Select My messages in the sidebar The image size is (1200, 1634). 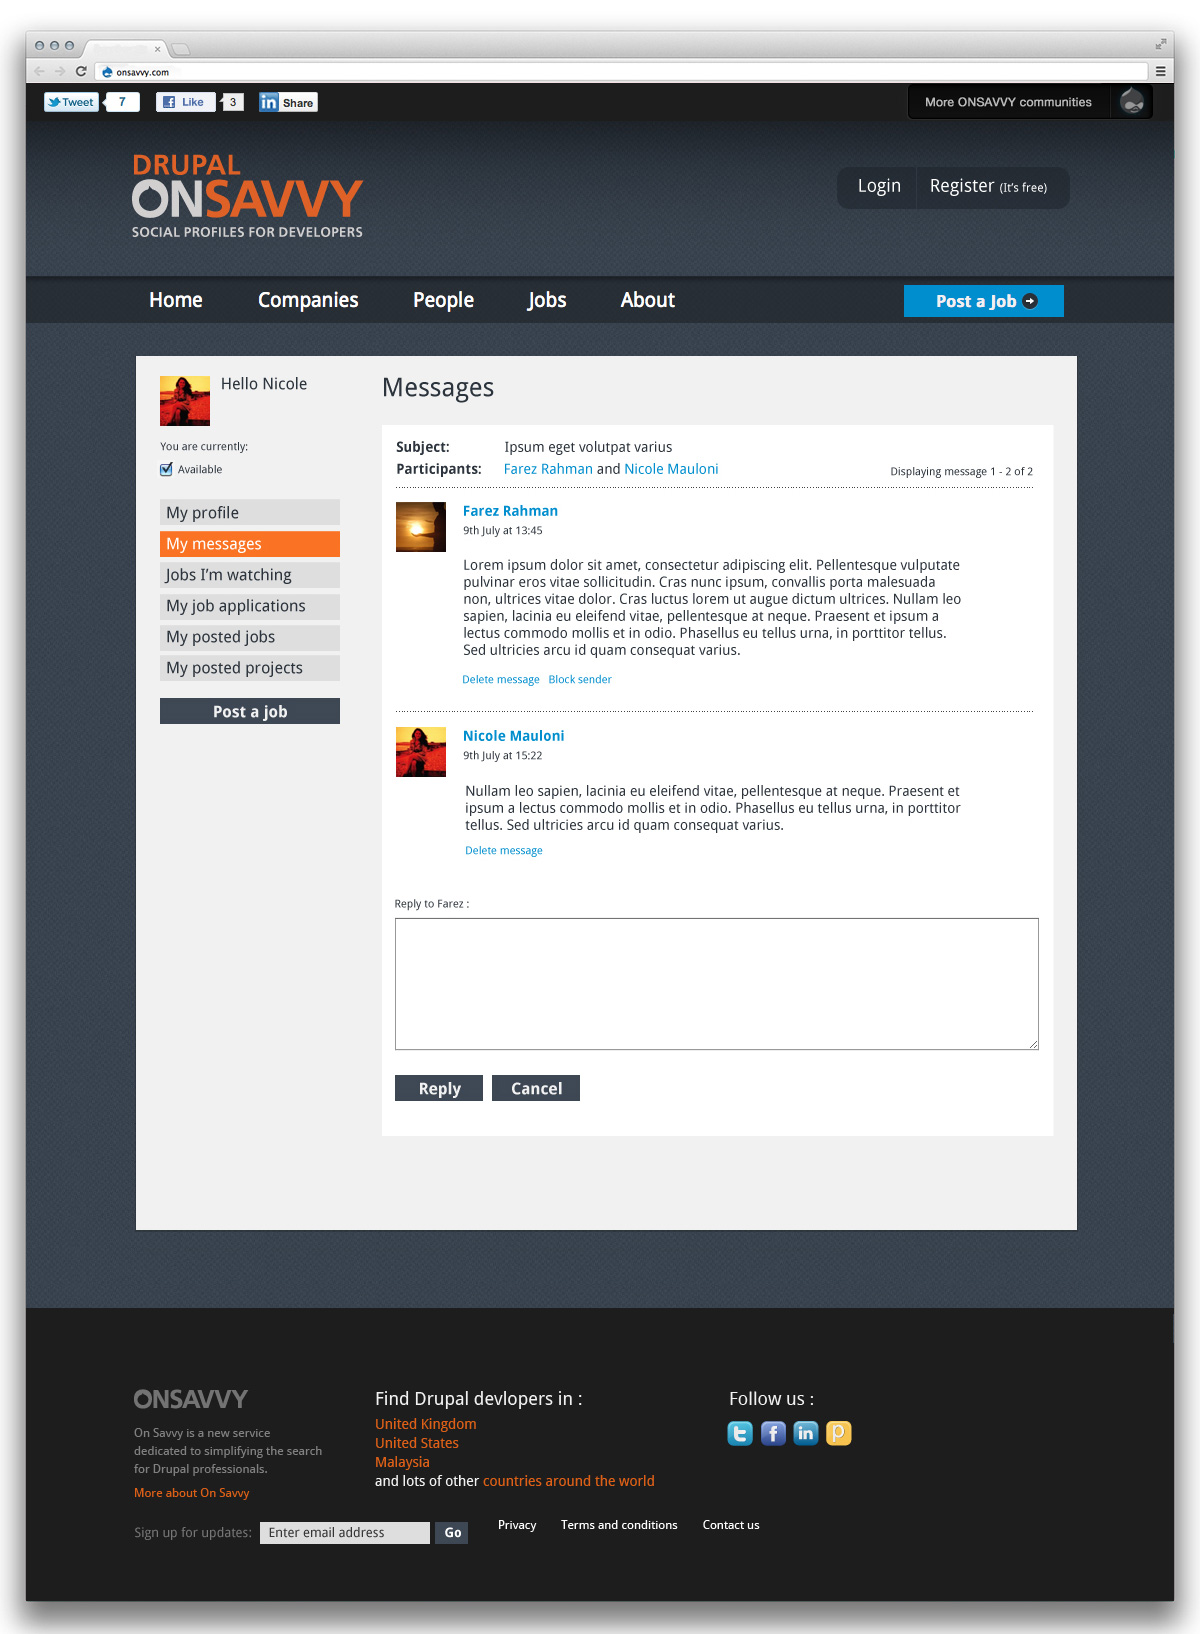250,543
